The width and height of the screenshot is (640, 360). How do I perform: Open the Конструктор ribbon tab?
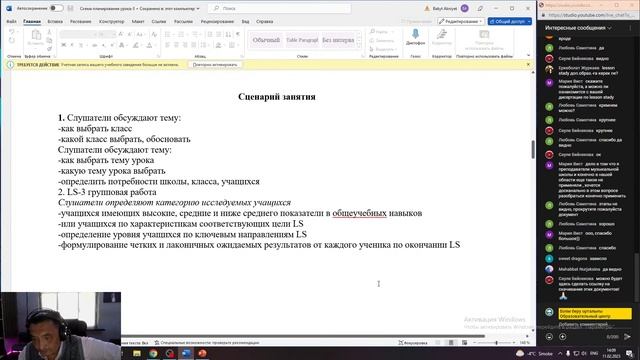[x=111, y=21]
